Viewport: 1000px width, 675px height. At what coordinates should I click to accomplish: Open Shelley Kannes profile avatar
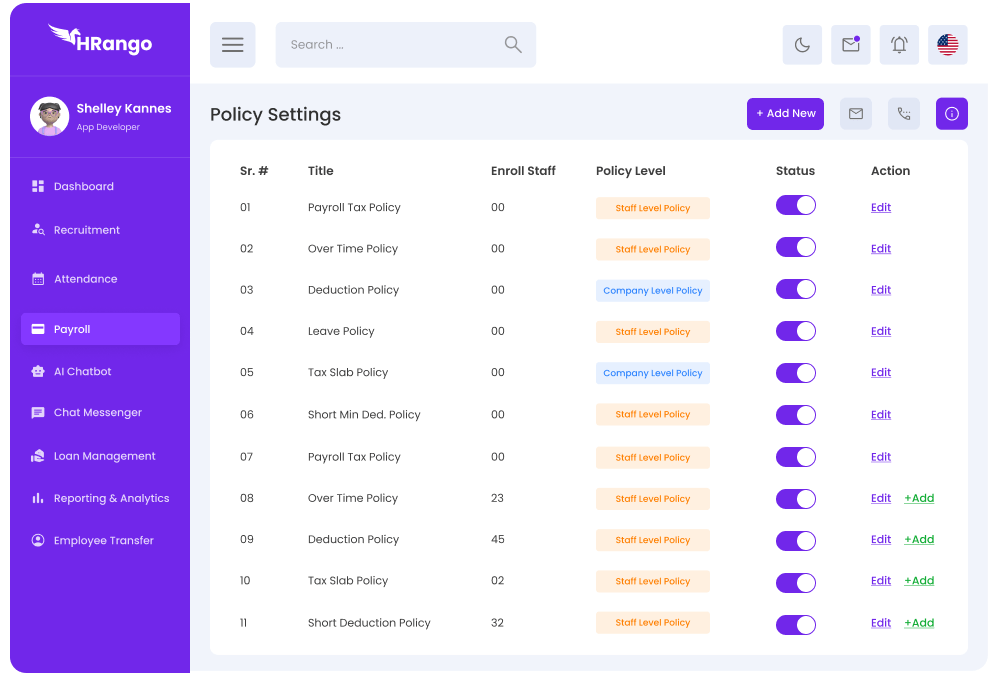pyautogui.click(x=49, y=116)
